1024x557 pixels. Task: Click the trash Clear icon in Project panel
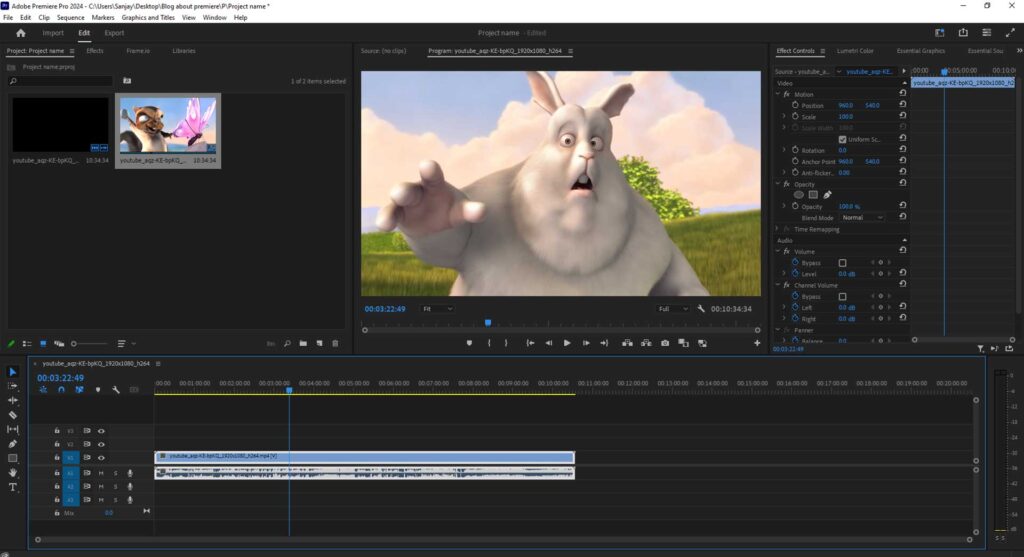(335, 343)
